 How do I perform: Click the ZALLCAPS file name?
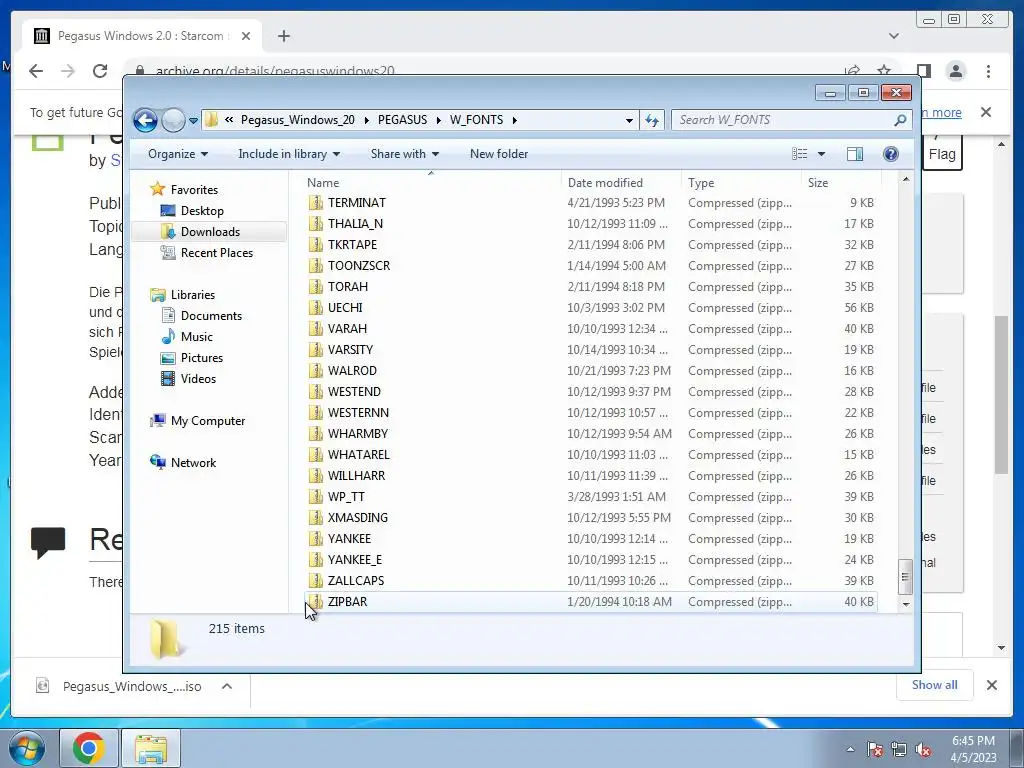(356, 581)
